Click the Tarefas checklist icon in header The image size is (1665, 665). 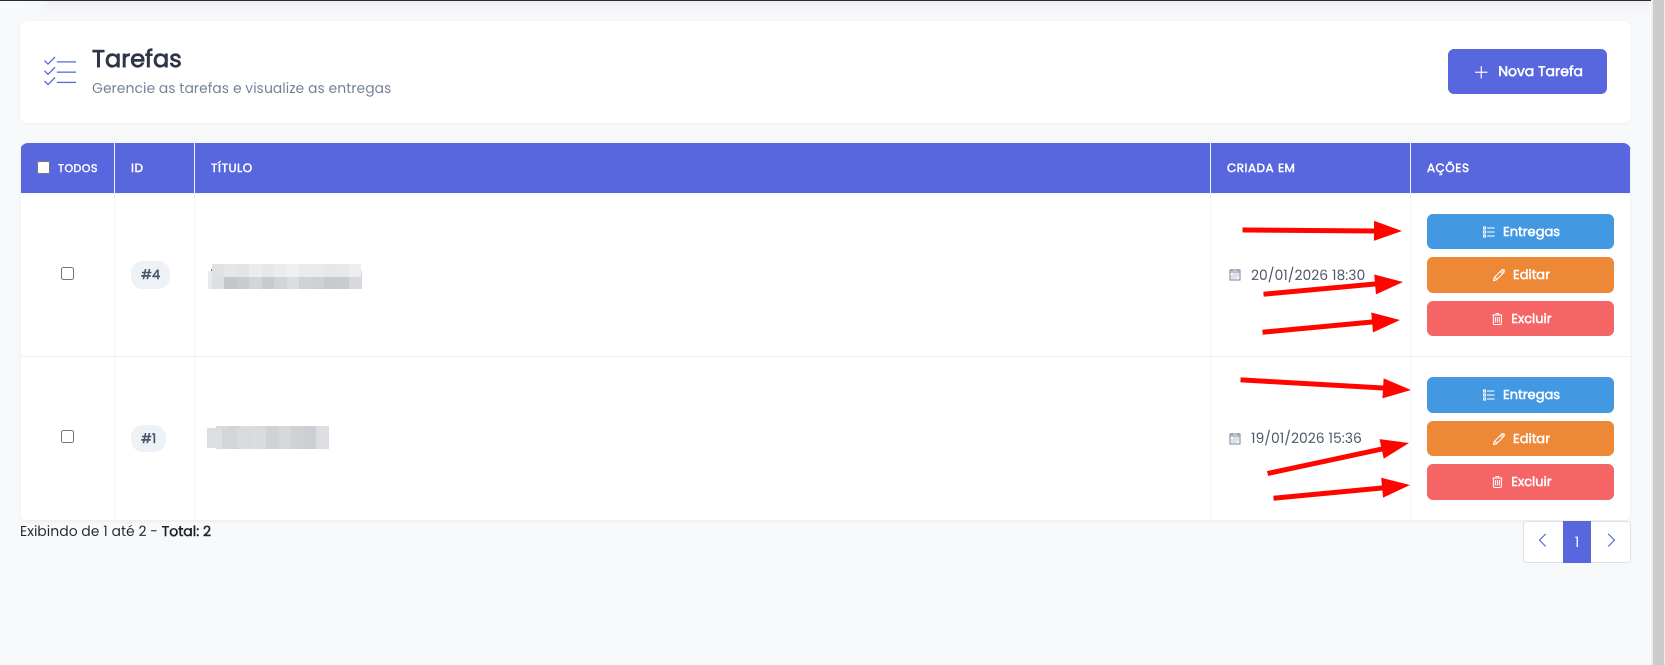(x=60, y=71)
